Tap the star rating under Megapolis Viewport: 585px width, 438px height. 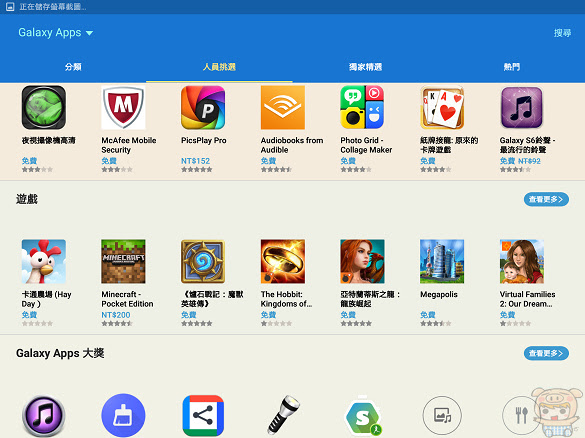point(435,323)
